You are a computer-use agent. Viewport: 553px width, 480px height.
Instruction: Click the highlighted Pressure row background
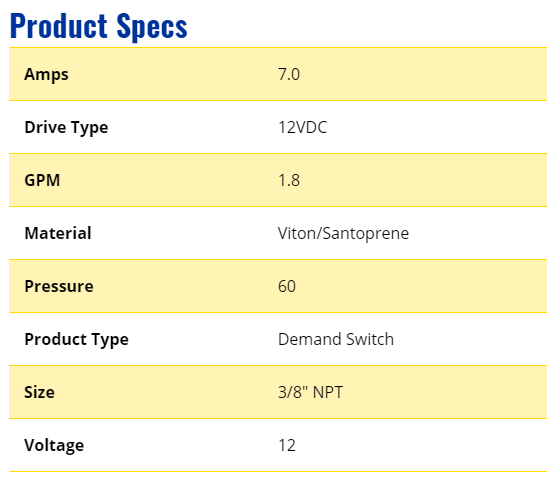(x=278, y=286)
